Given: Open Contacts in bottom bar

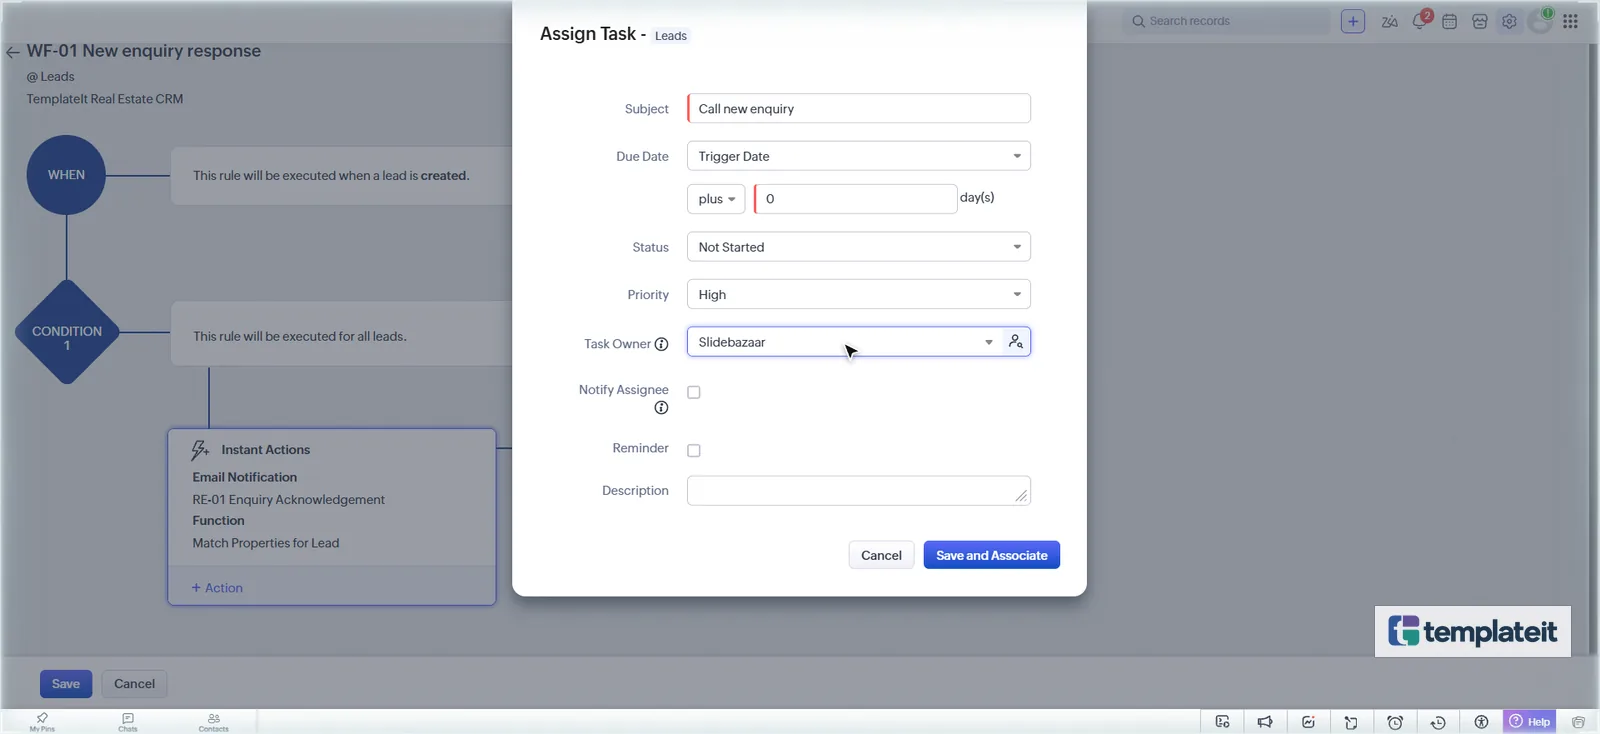Looking at the screenshot, I should (214, 722).
